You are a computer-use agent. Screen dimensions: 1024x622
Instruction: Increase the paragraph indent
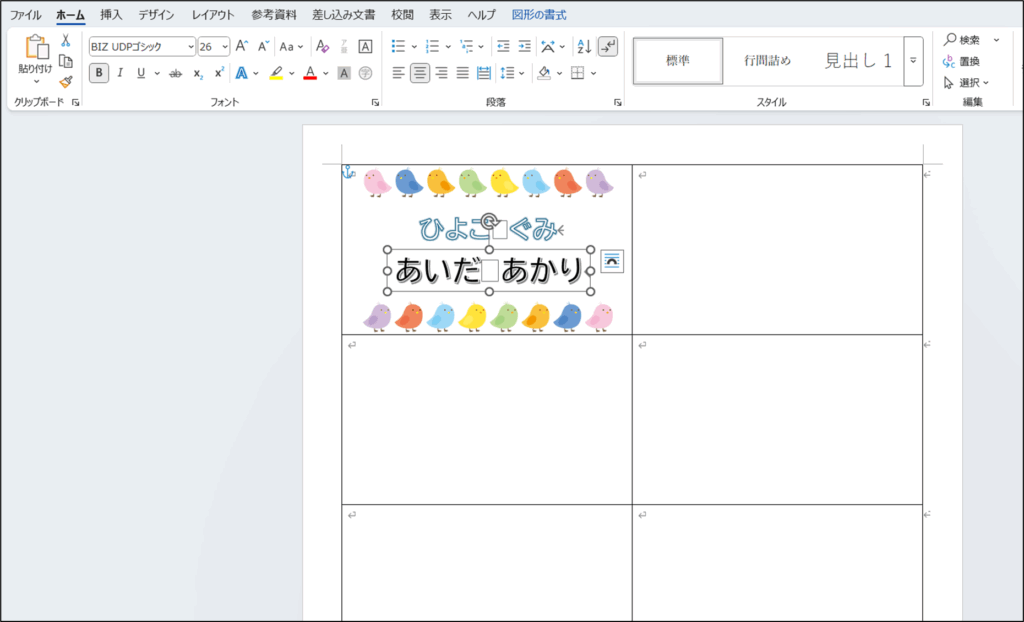(524, 46)
